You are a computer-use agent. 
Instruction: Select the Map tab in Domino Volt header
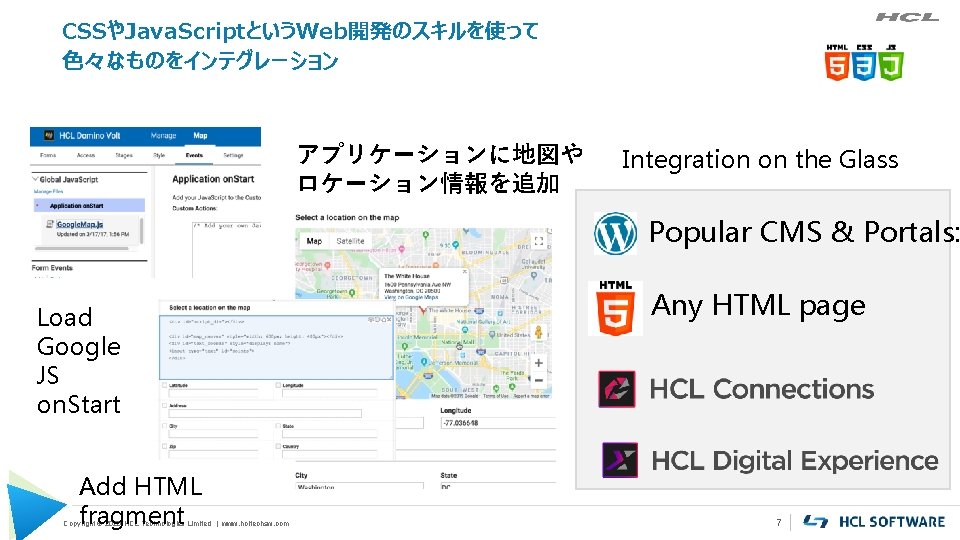(200, 136)
